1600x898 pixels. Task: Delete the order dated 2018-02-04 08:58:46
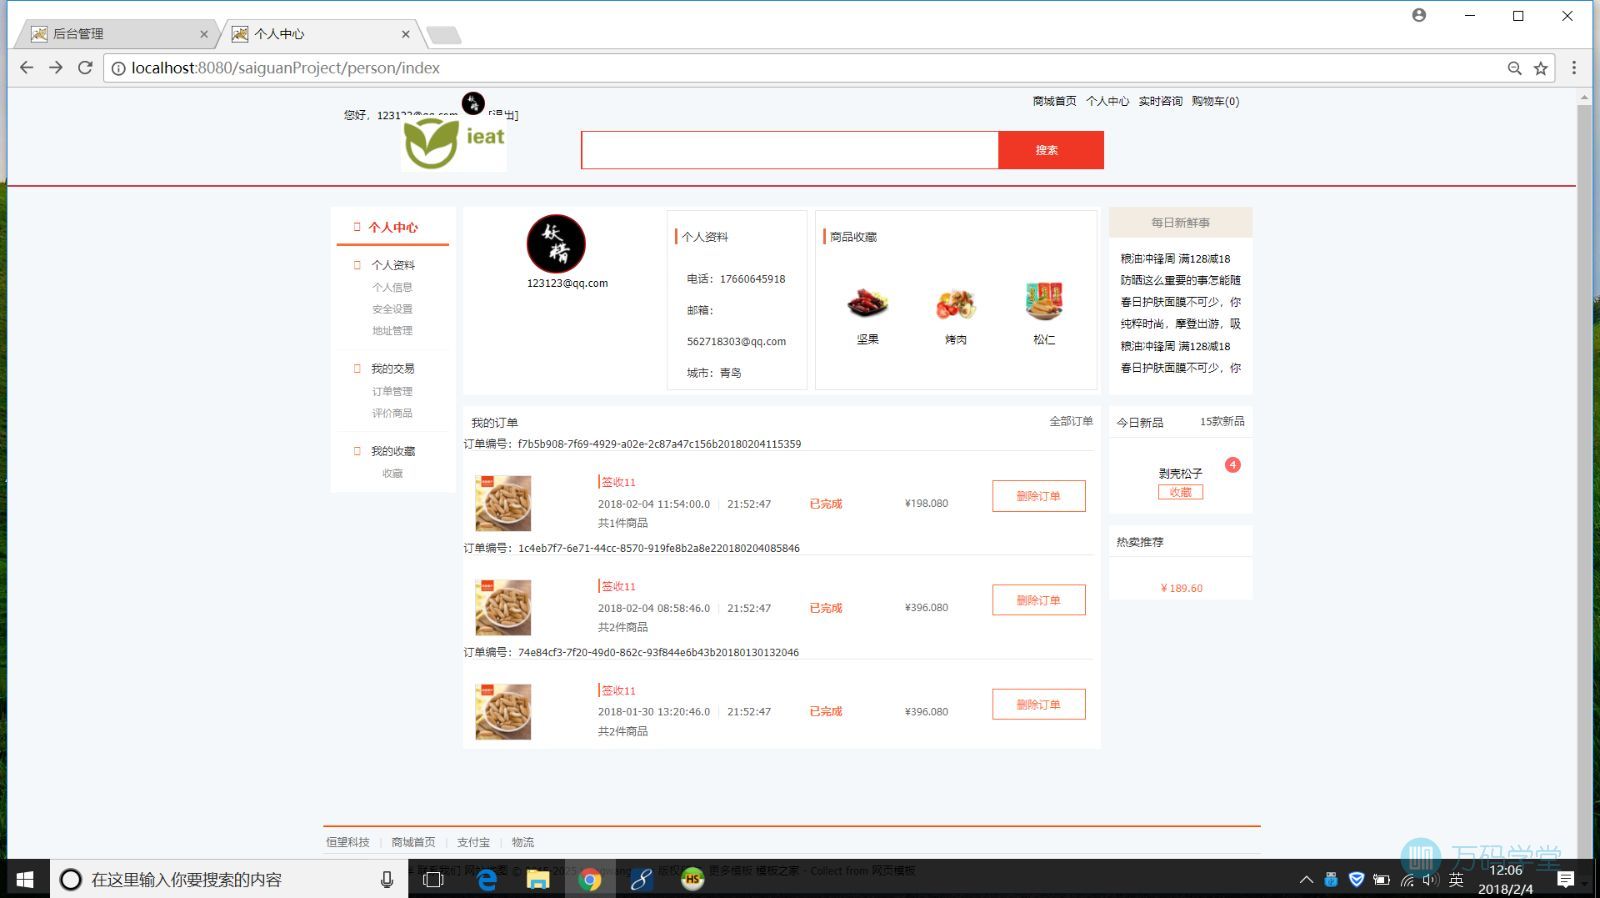click(1039, 600)
